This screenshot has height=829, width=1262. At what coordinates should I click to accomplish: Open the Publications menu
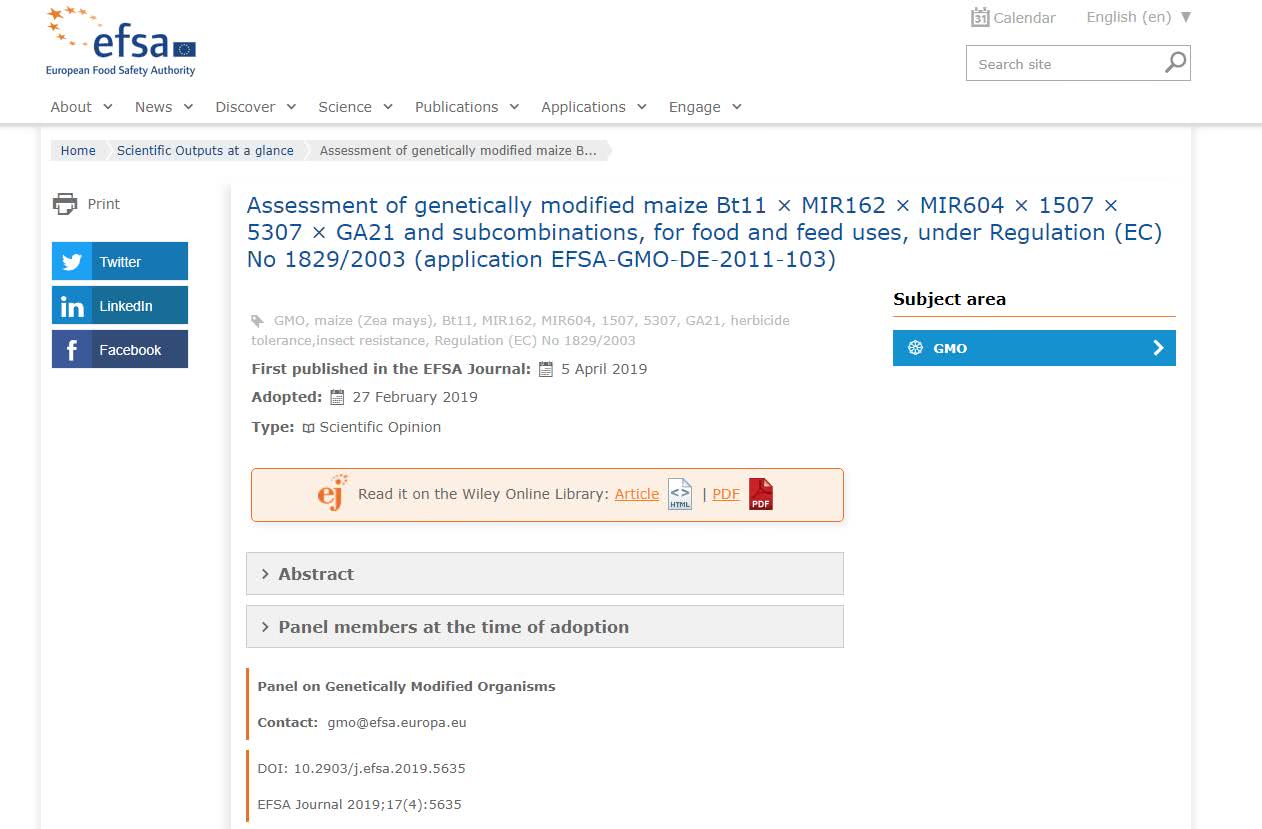tap(467, 107)
